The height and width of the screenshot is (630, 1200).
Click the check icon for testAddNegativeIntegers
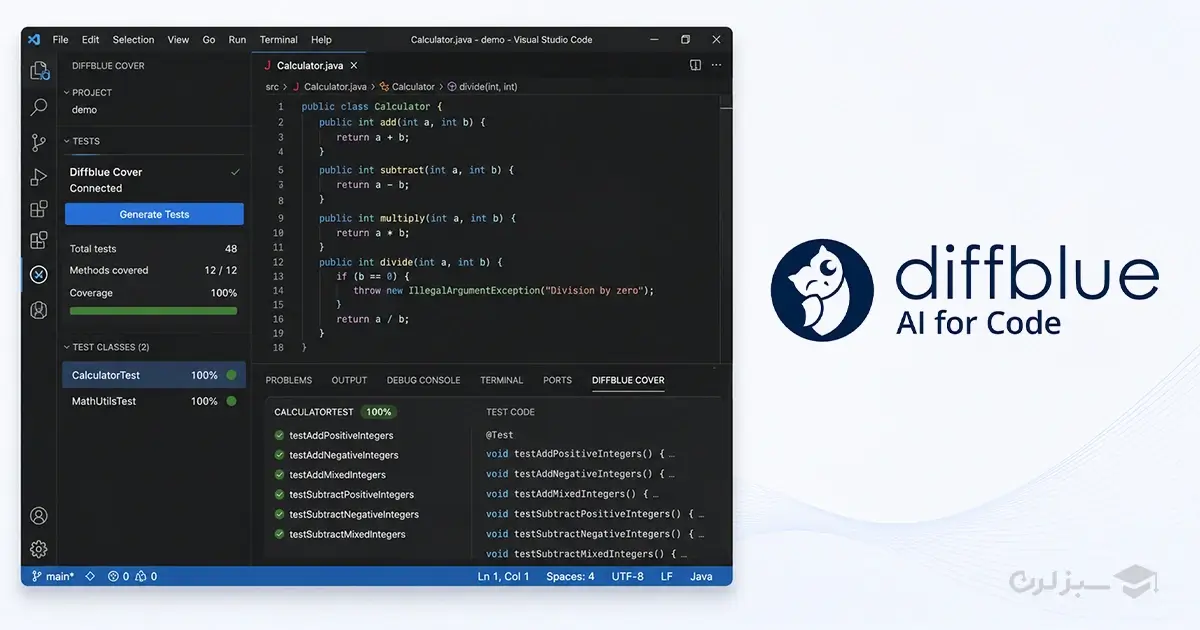(280, 455)
